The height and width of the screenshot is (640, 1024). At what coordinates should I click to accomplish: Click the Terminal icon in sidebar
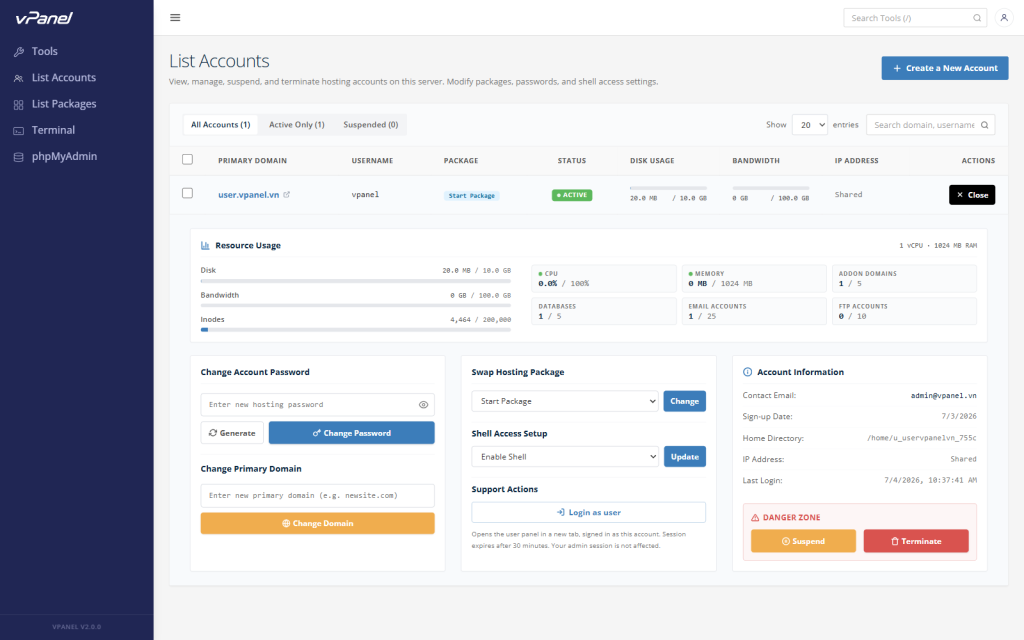pos(19,131)
